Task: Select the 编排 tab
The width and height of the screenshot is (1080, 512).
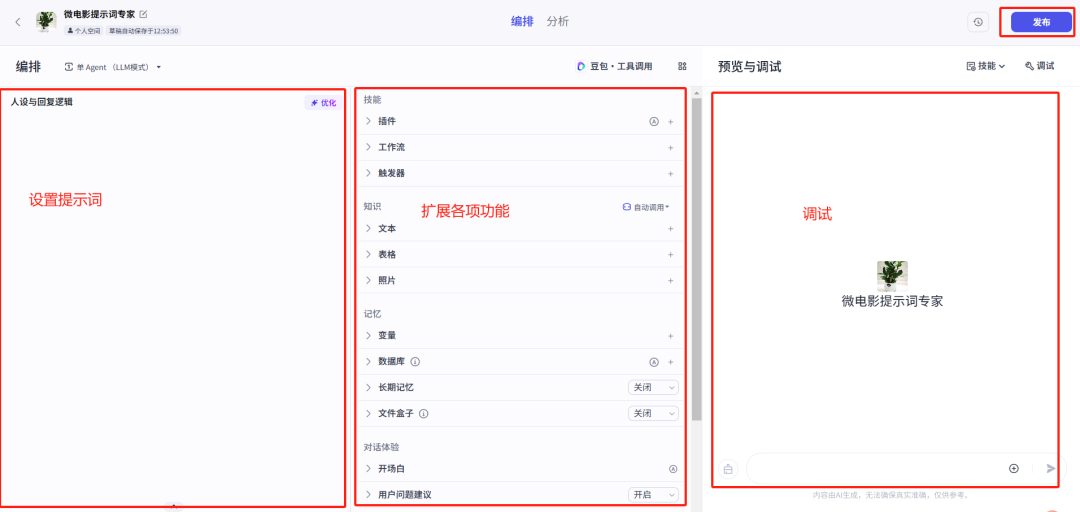Action: [522, 21]
